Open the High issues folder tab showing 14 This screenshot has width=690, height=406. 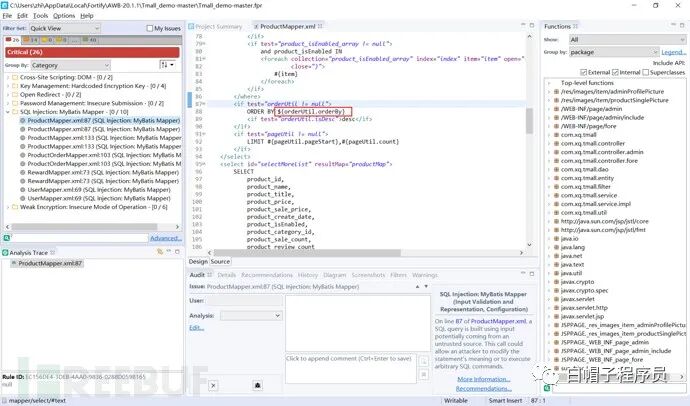[30, 40]
